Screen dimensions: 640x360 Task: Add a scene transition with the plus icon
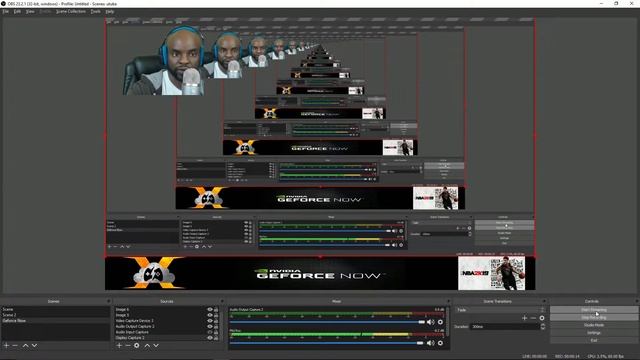point(524,318)
